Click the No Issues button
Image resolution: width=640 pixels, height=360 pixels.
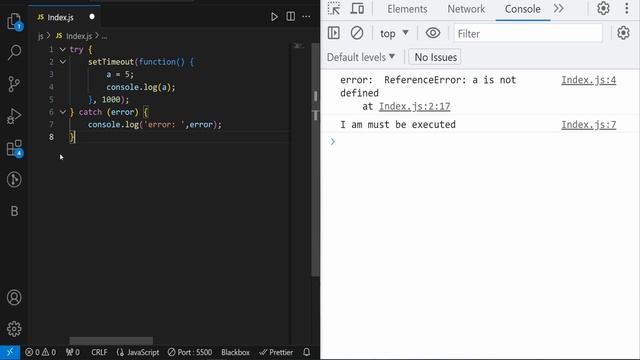click(x=435, y=57)
